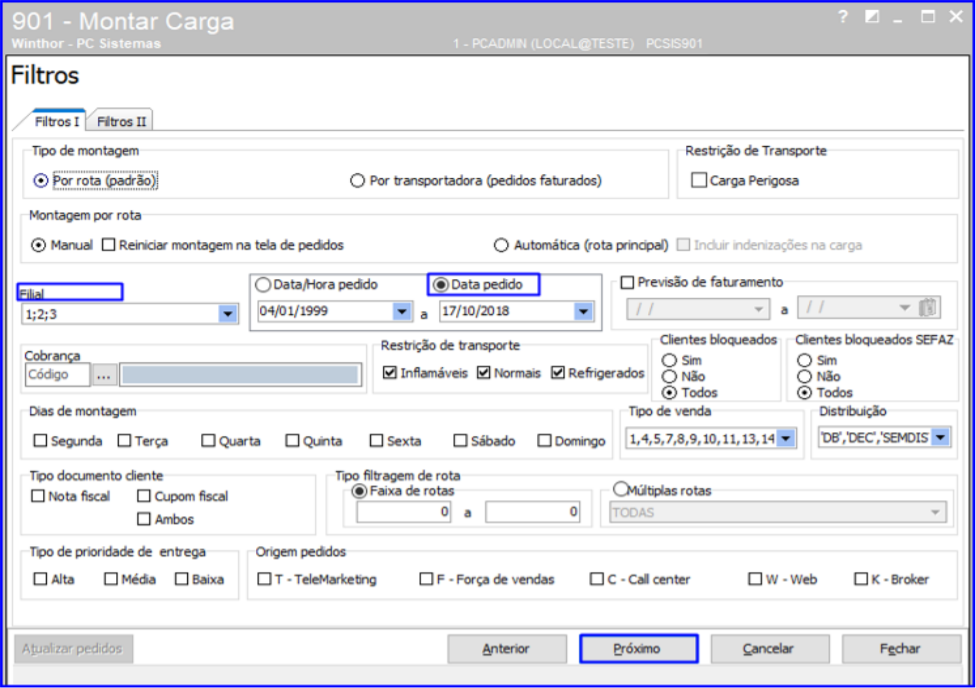Check Ambos document checkbox
Screen dimensions: 976x688
[x=144, y=519]
